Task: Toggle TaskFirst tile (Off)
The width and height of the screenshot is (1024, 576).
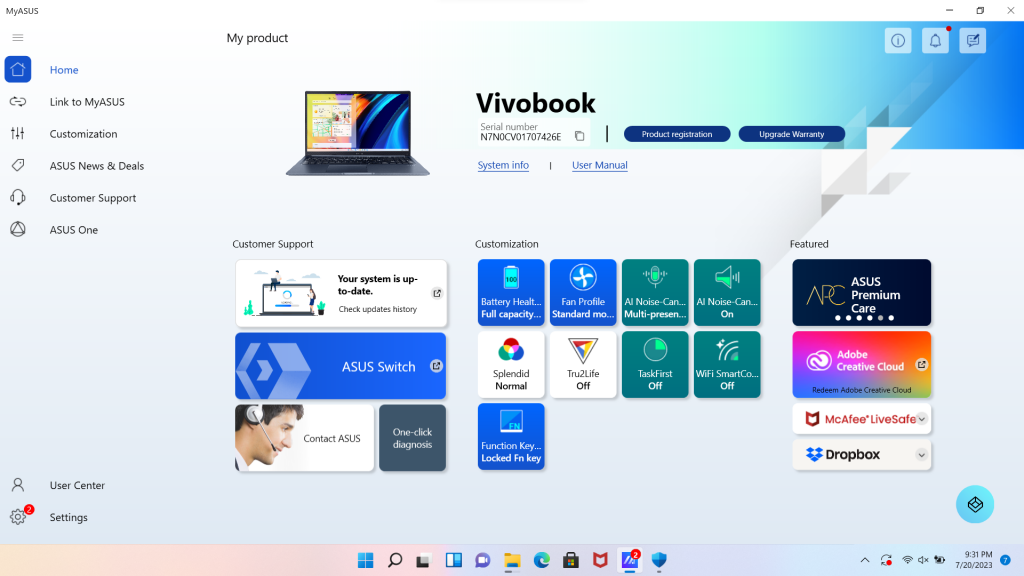Action: (655, 364)
